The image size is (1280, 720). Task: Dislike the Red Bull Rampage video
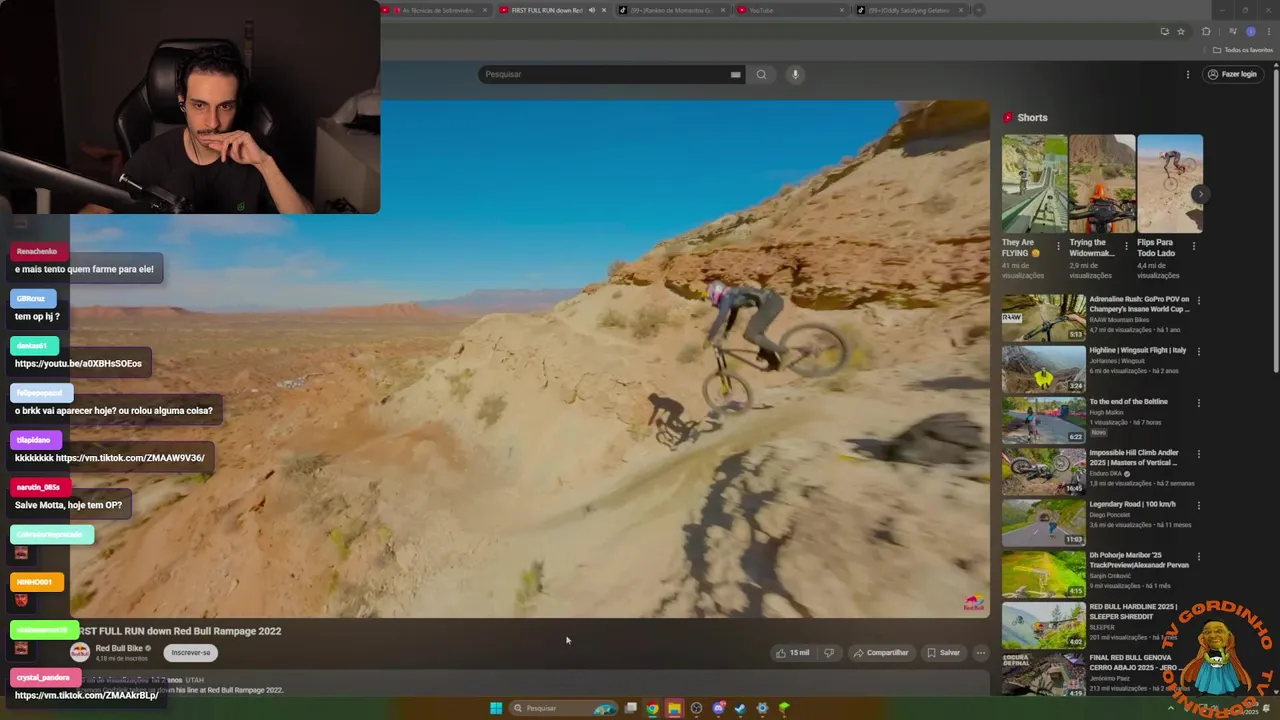pos(828,653)
